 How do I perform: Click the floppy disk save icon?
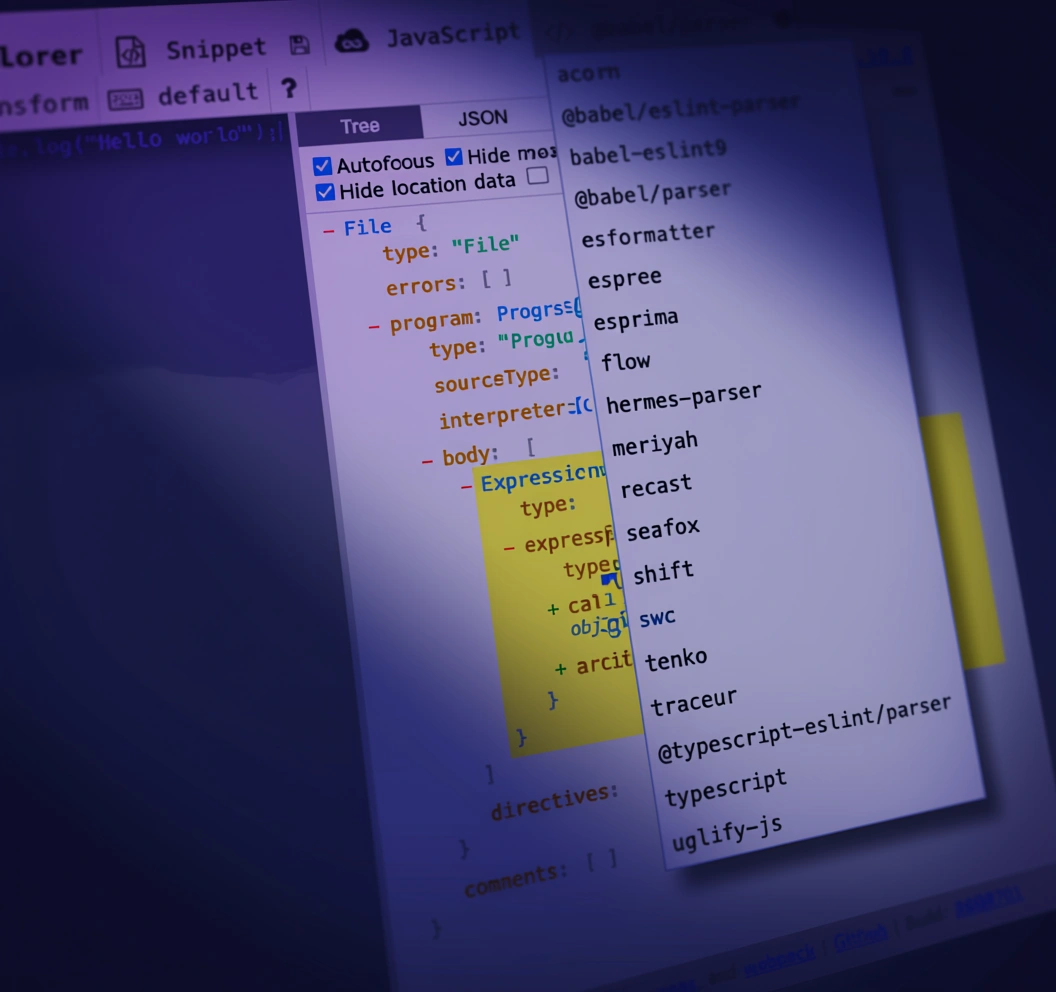[299, 45]
